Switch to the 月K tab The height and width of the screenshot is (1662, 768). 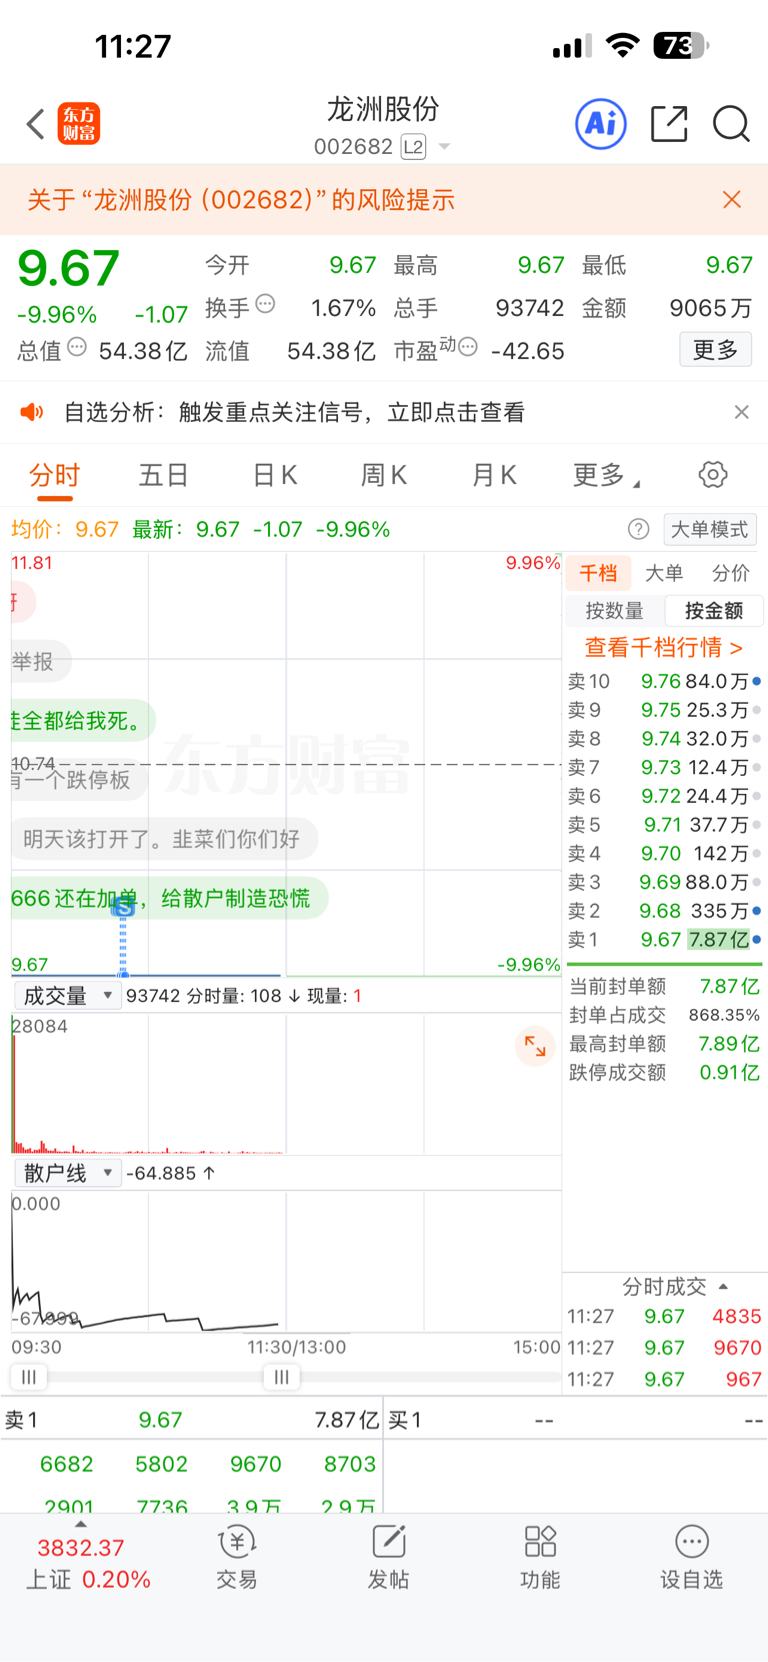(x=494, y=475)
